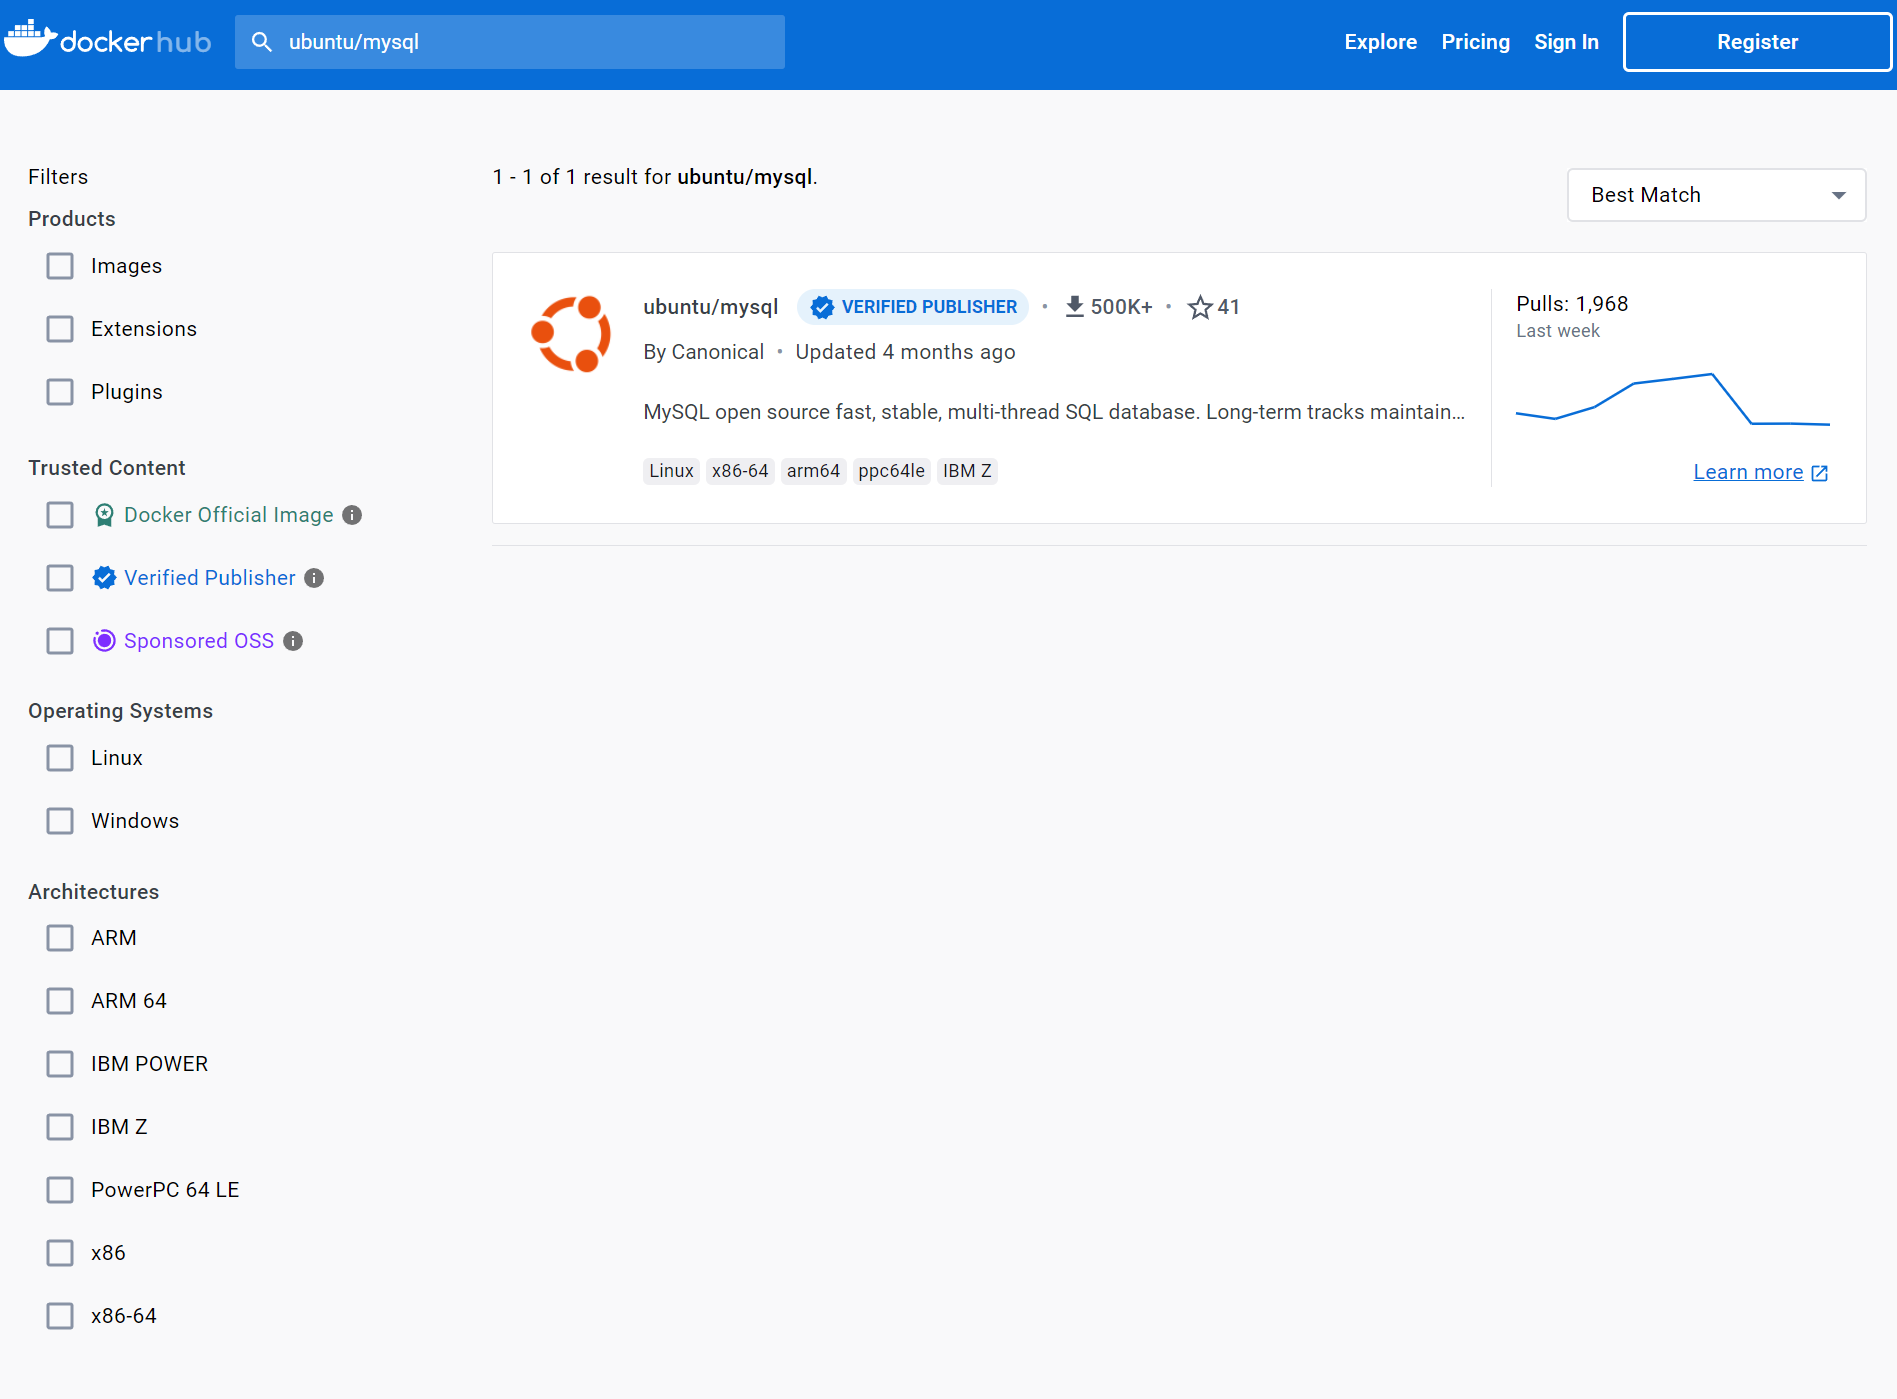Click the external link icon beside Learn more
The height and width of the screenshot is (1399, 1897).
[x=1820, y=473]
